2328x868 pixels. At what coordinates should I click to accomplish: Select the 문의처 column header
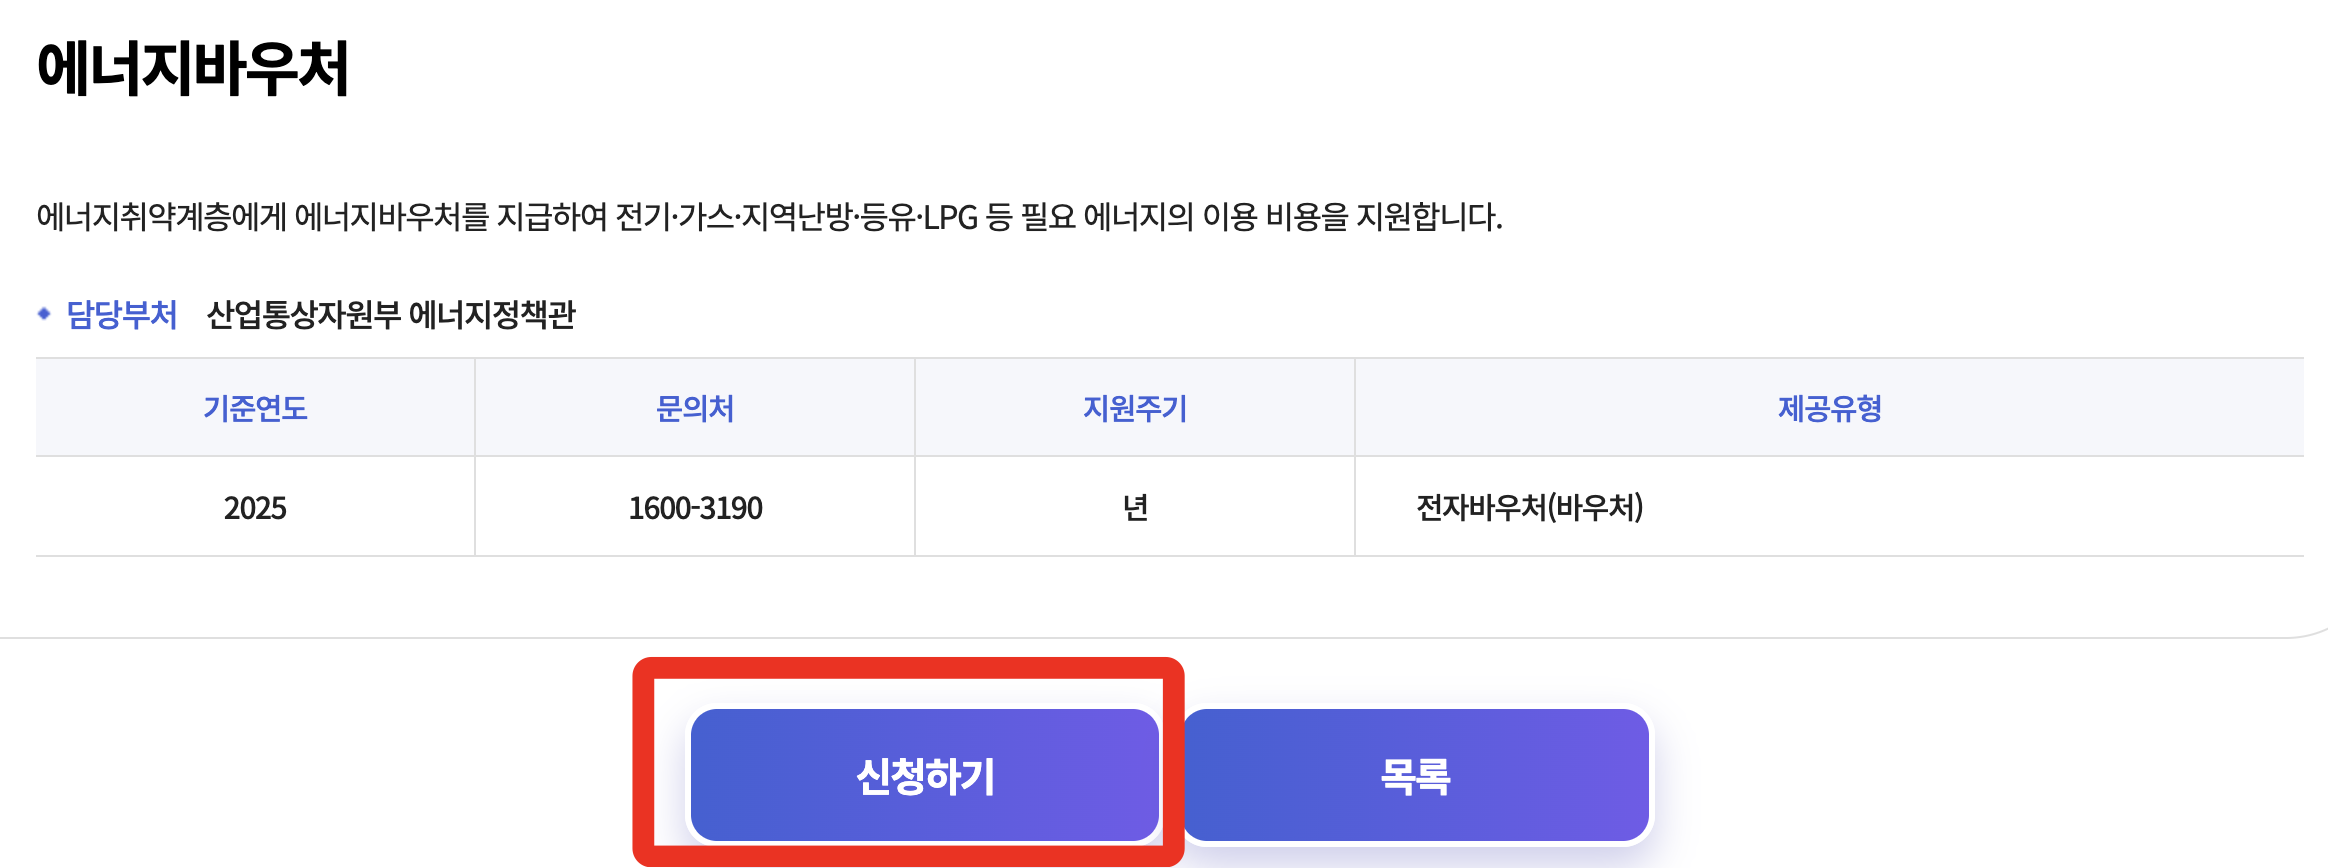click(694, 408)
